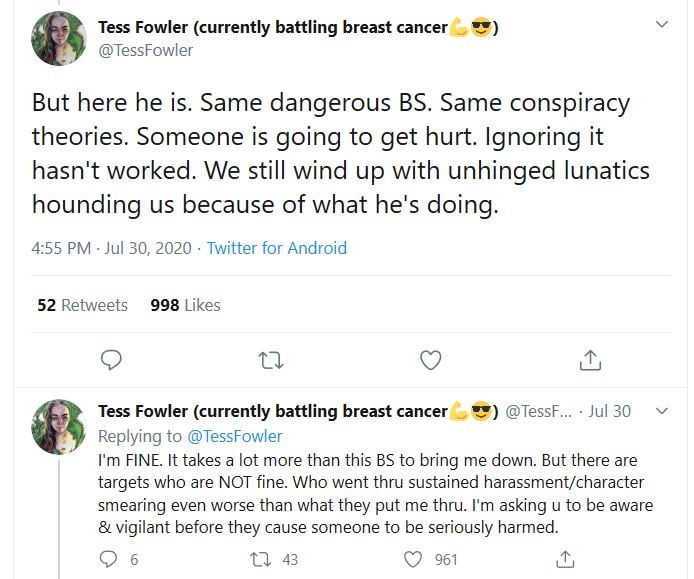Screen dimensions: 694x579
Task: Like the reply tweet with 961 likes
Action: pyautogui.click(x=413, y=559)
